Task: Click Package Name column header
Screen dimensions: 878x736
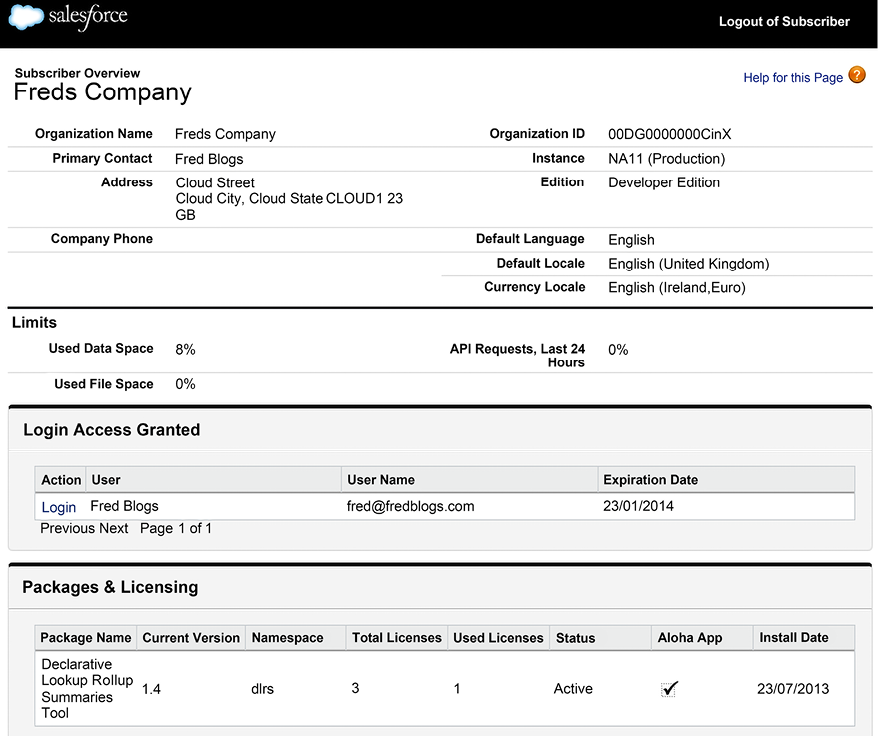Action: point(86,637)
